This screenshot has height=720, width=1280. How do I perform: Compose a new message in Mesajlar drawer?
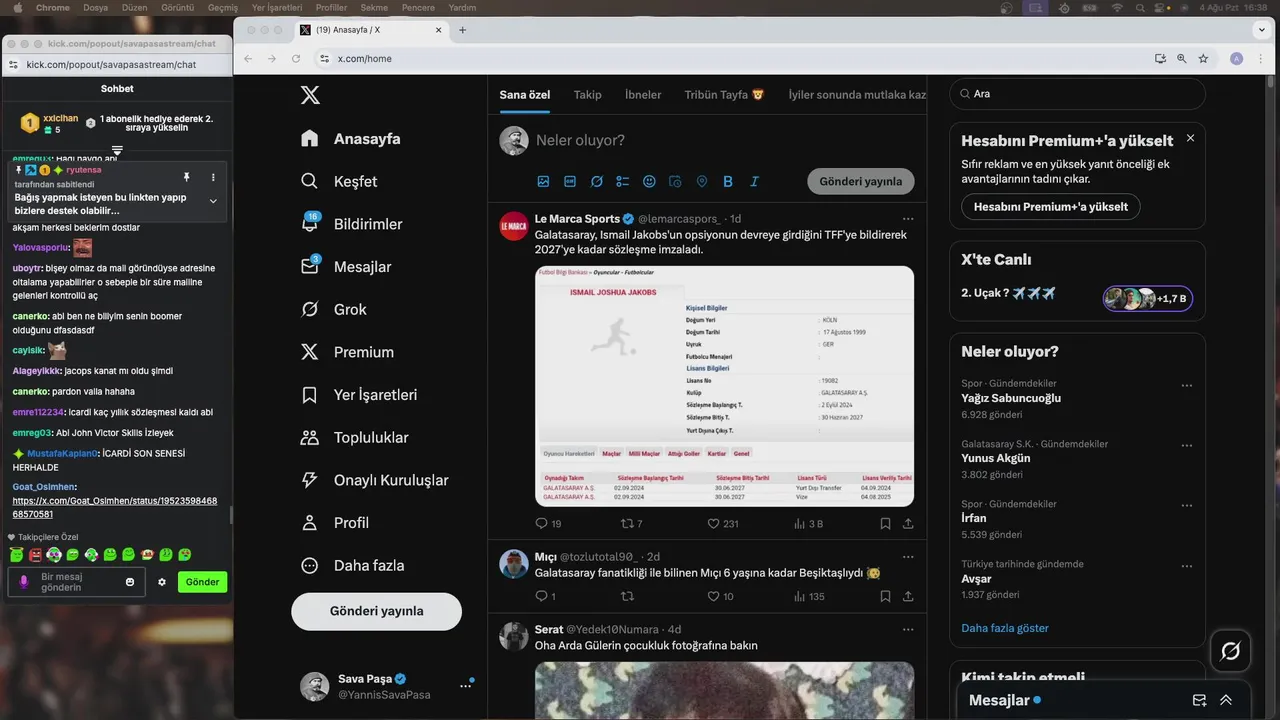pyautogui.click(x=1199, y=700)
